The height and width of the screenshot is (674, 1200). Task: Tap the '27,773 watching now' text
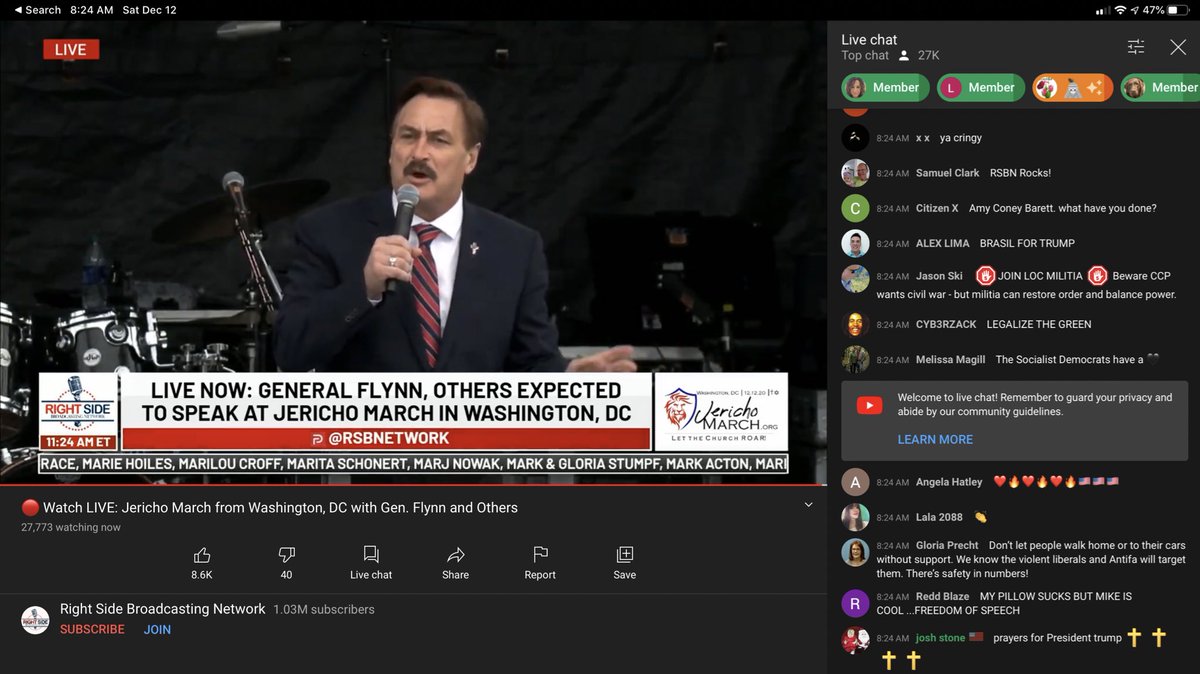pos(71,527)
